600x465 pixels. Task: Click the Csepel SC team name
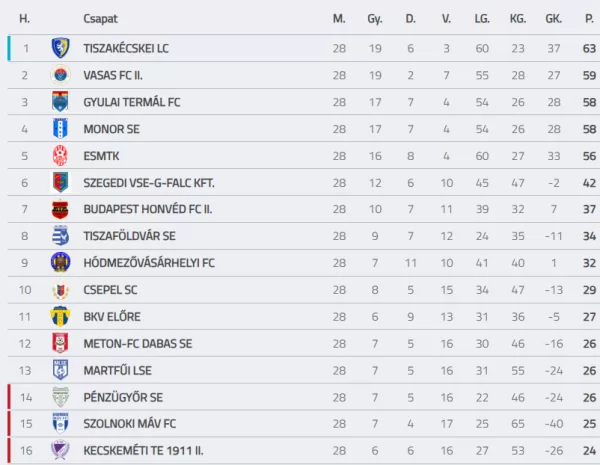tap(110, 290)
